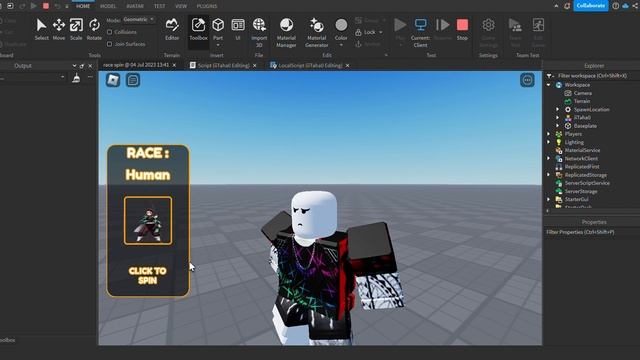Close the race spin tab
The height and width of the screenshot is (360, 640).
tap(175, 65)
